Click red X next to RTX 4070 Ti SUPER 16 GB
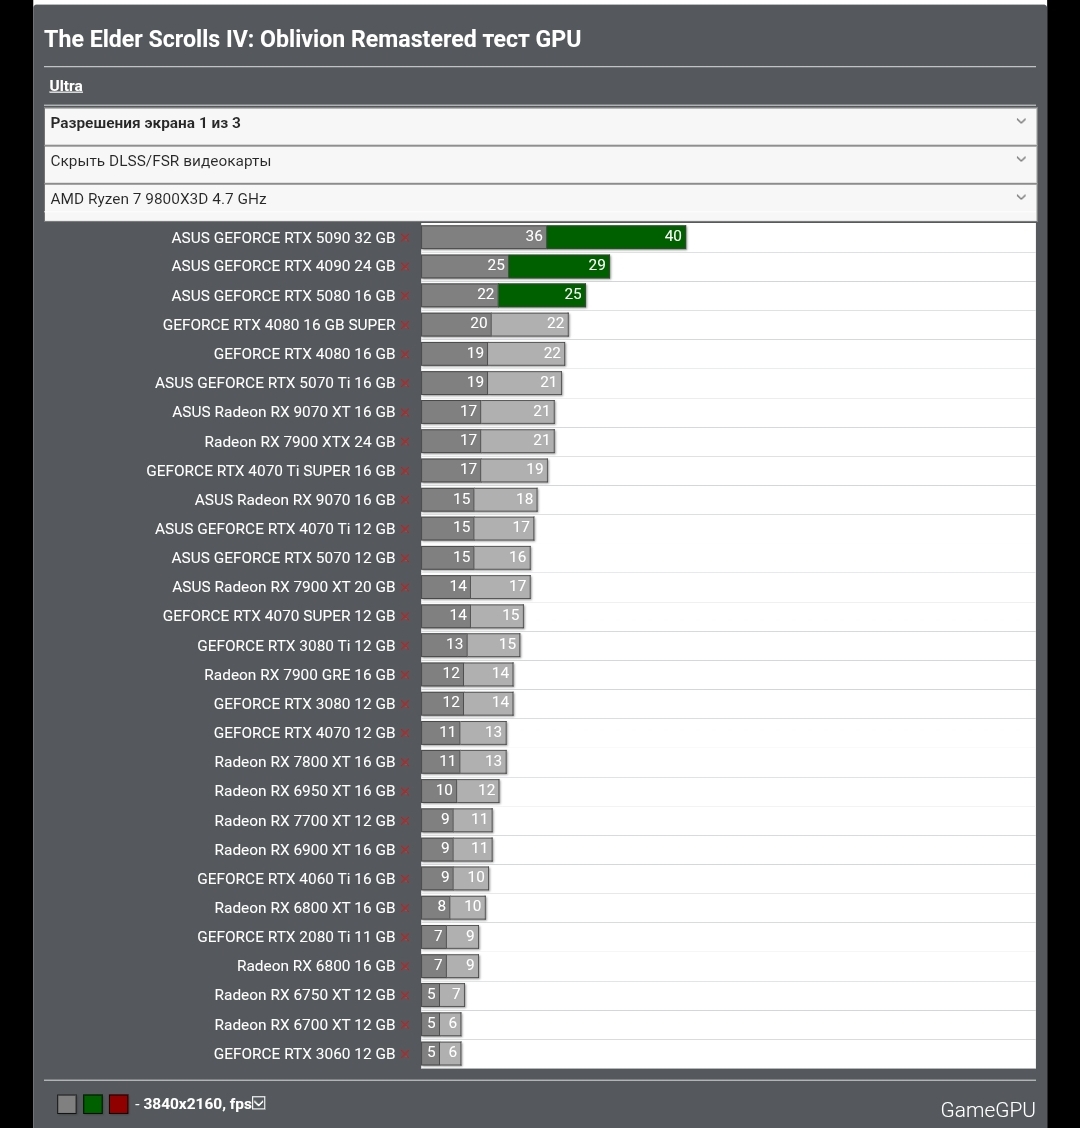Screen dimensions: 1080x1128 pos(405,471)
